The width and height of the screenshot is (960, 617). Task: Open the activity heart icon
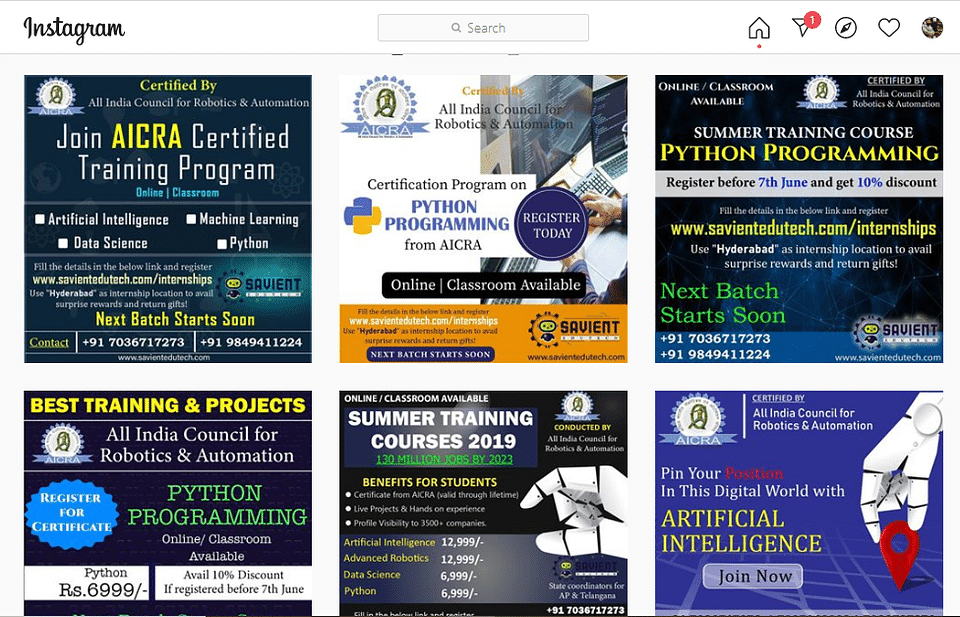[888, 28]
